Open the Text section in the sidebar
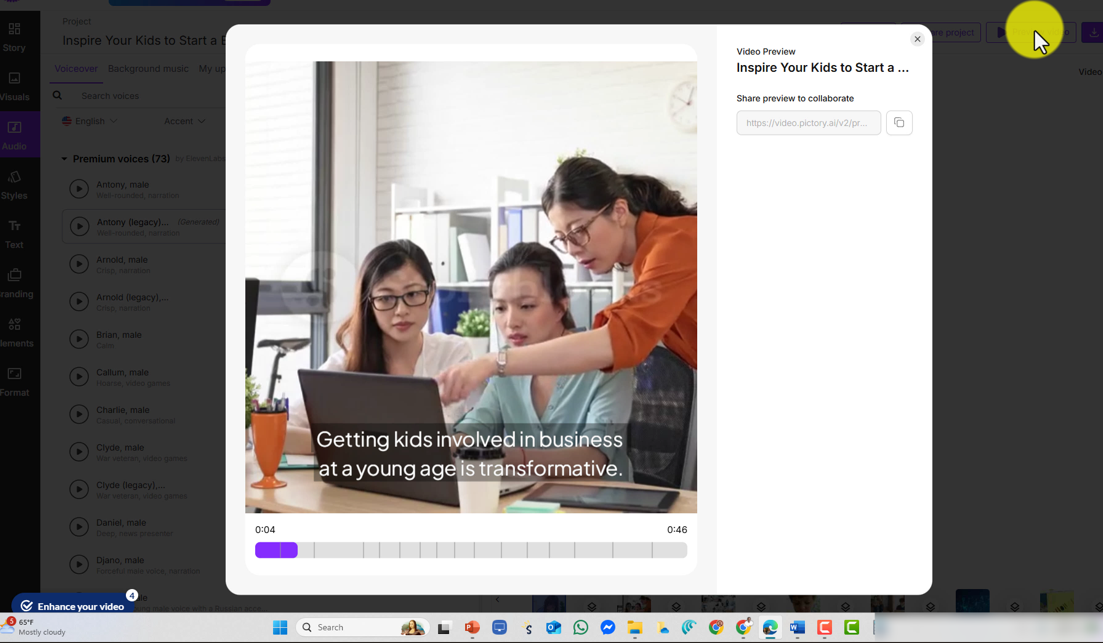The image size is (1103, 643). point(14,234)
